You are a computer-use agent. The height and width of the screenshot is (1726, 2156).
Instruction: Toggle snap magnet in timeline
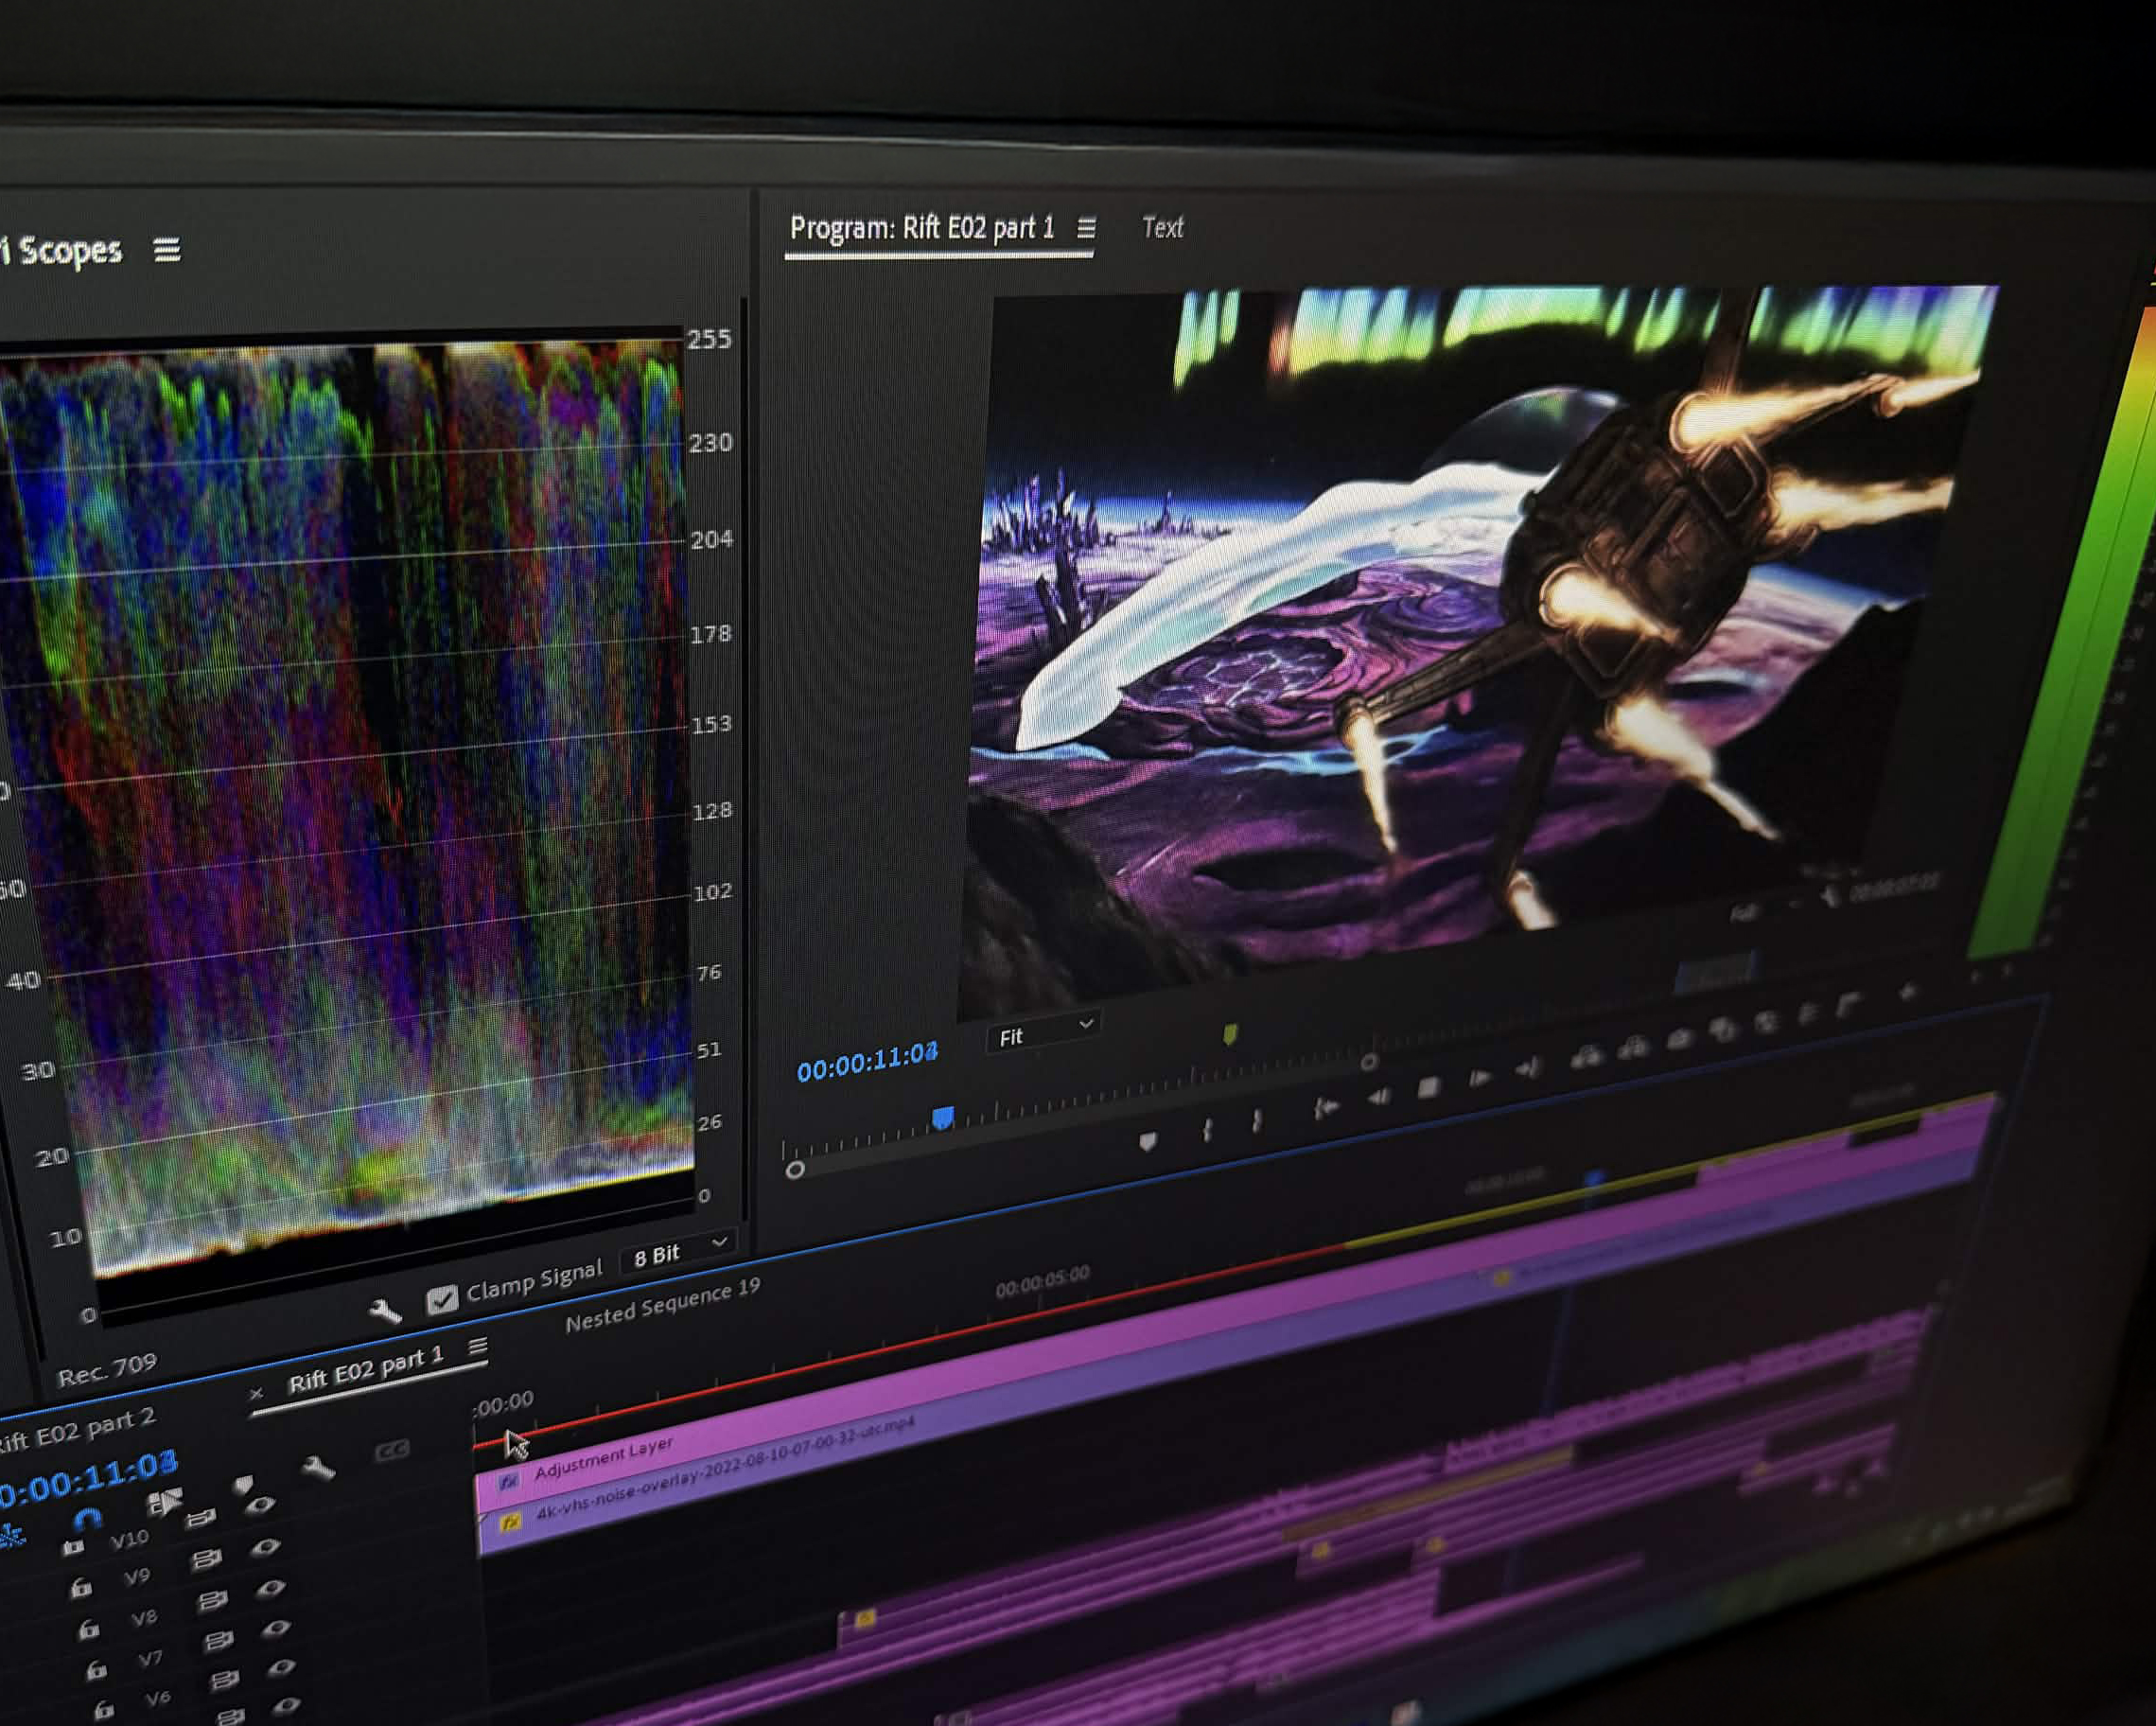87,1519
